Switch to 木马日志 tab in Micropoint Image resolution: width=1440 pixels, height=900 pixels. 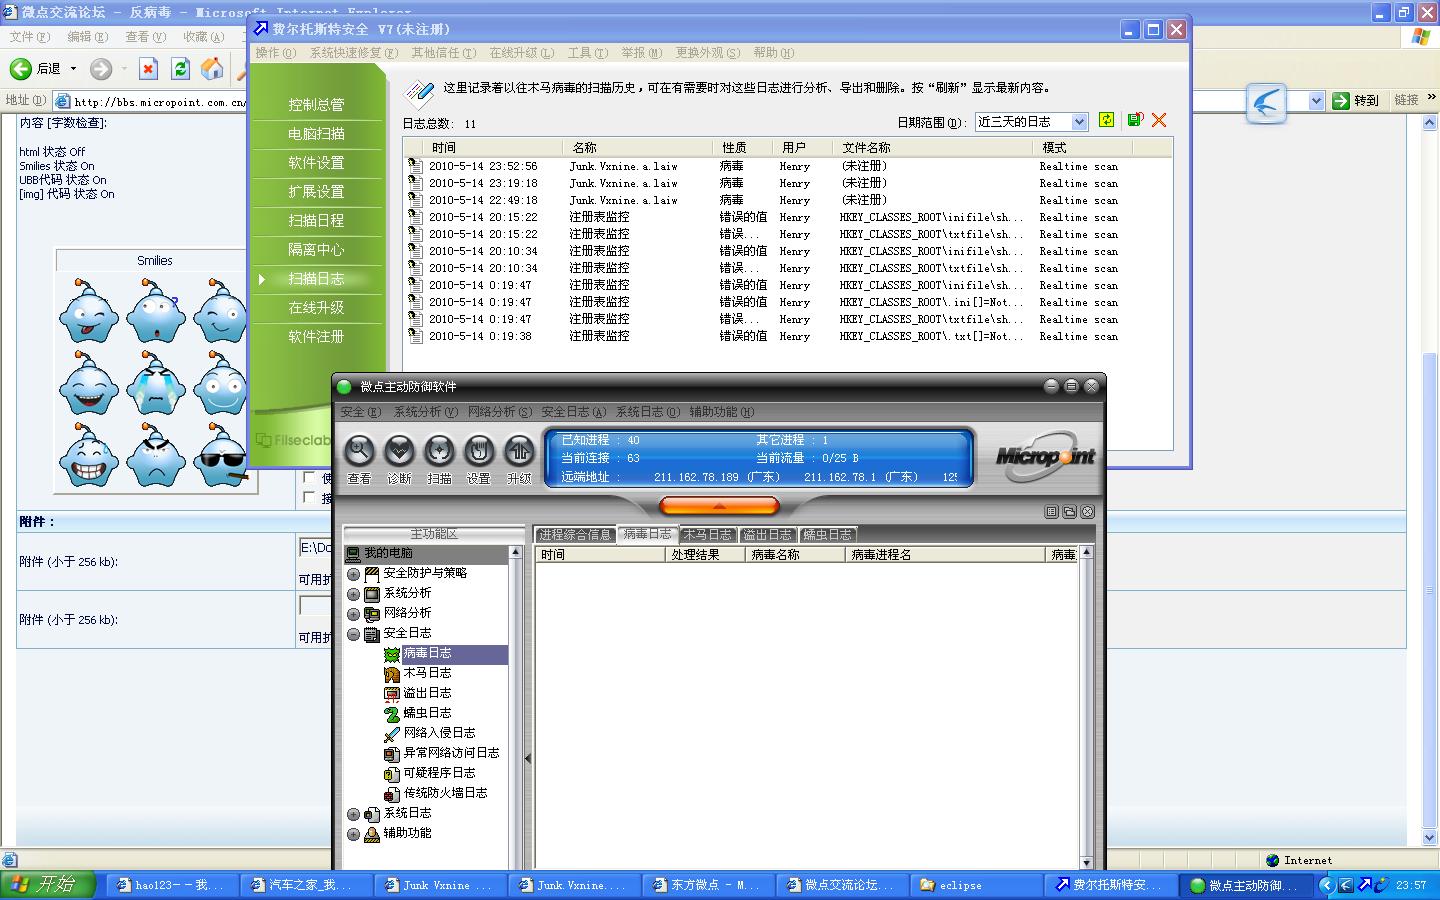click(707, 535)
